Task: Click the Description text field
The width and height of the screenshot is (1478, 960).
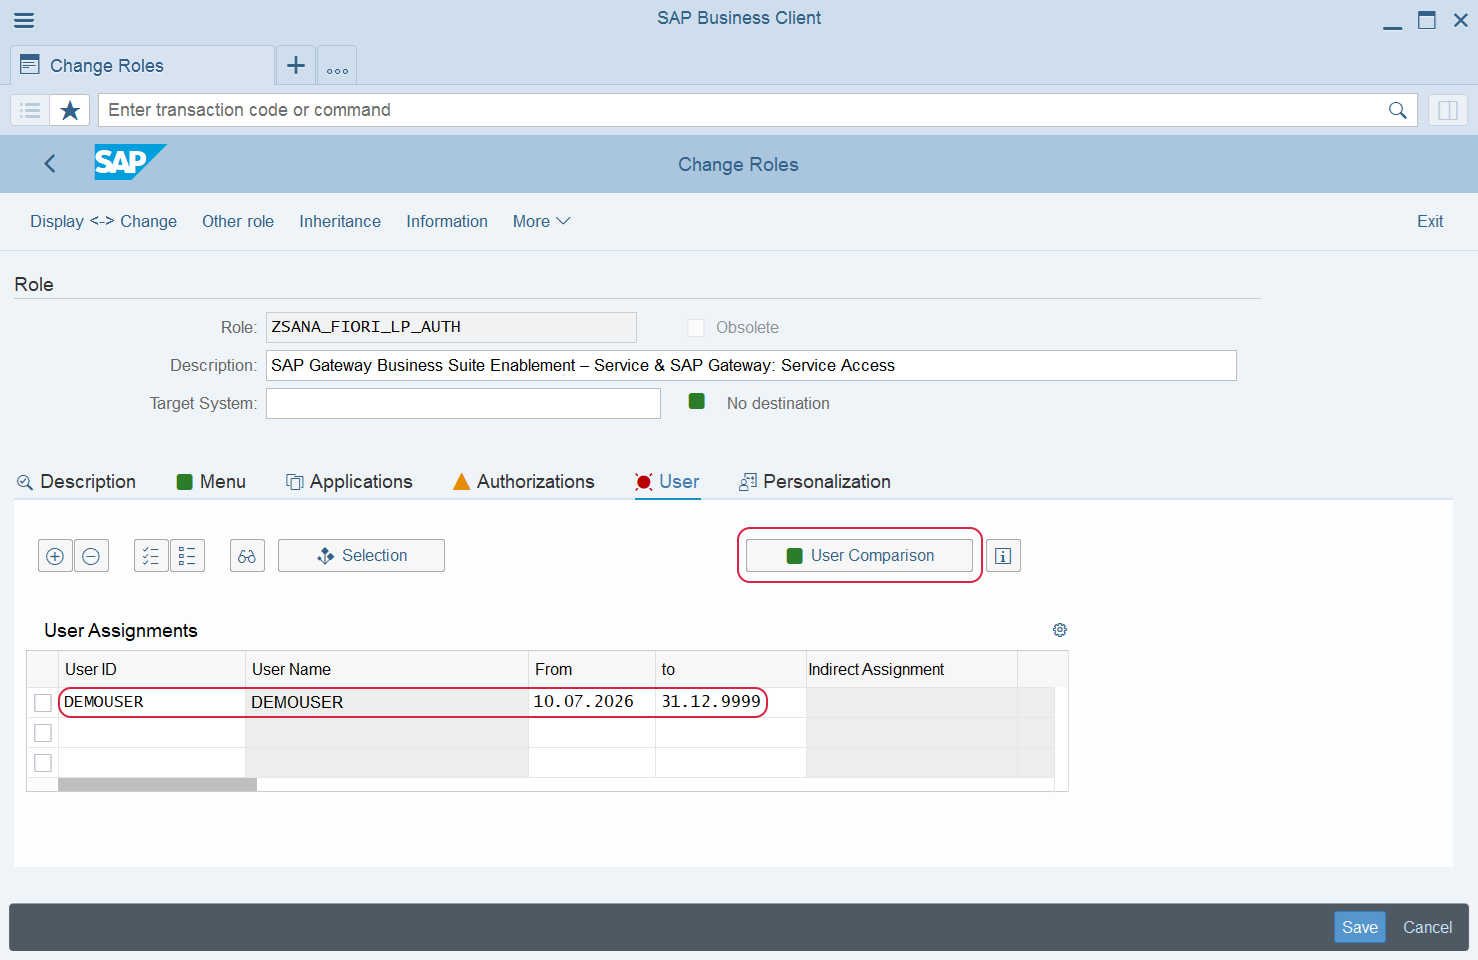Action: tap(751, 365)
